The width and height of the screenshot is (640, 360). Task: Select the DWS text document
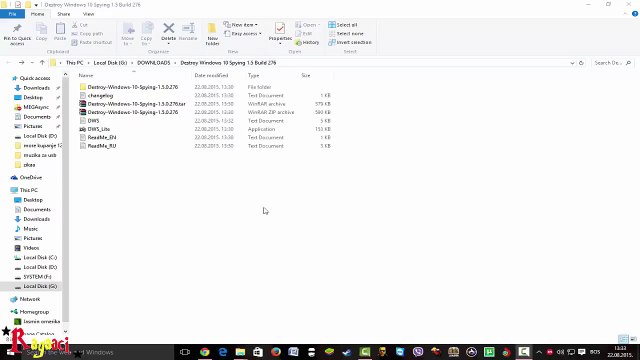93,121
